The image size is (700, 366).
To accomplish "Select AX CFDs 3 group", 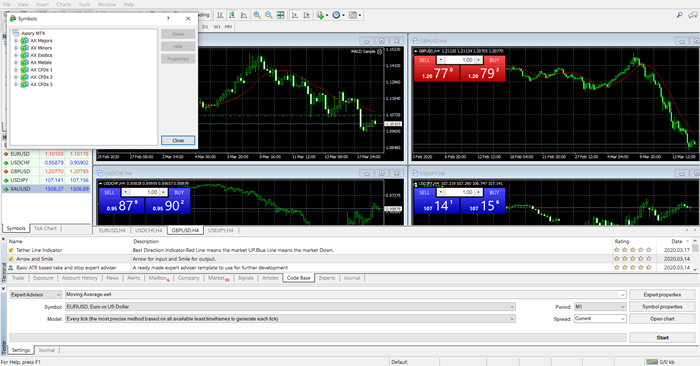I will (x=41, y=84).
